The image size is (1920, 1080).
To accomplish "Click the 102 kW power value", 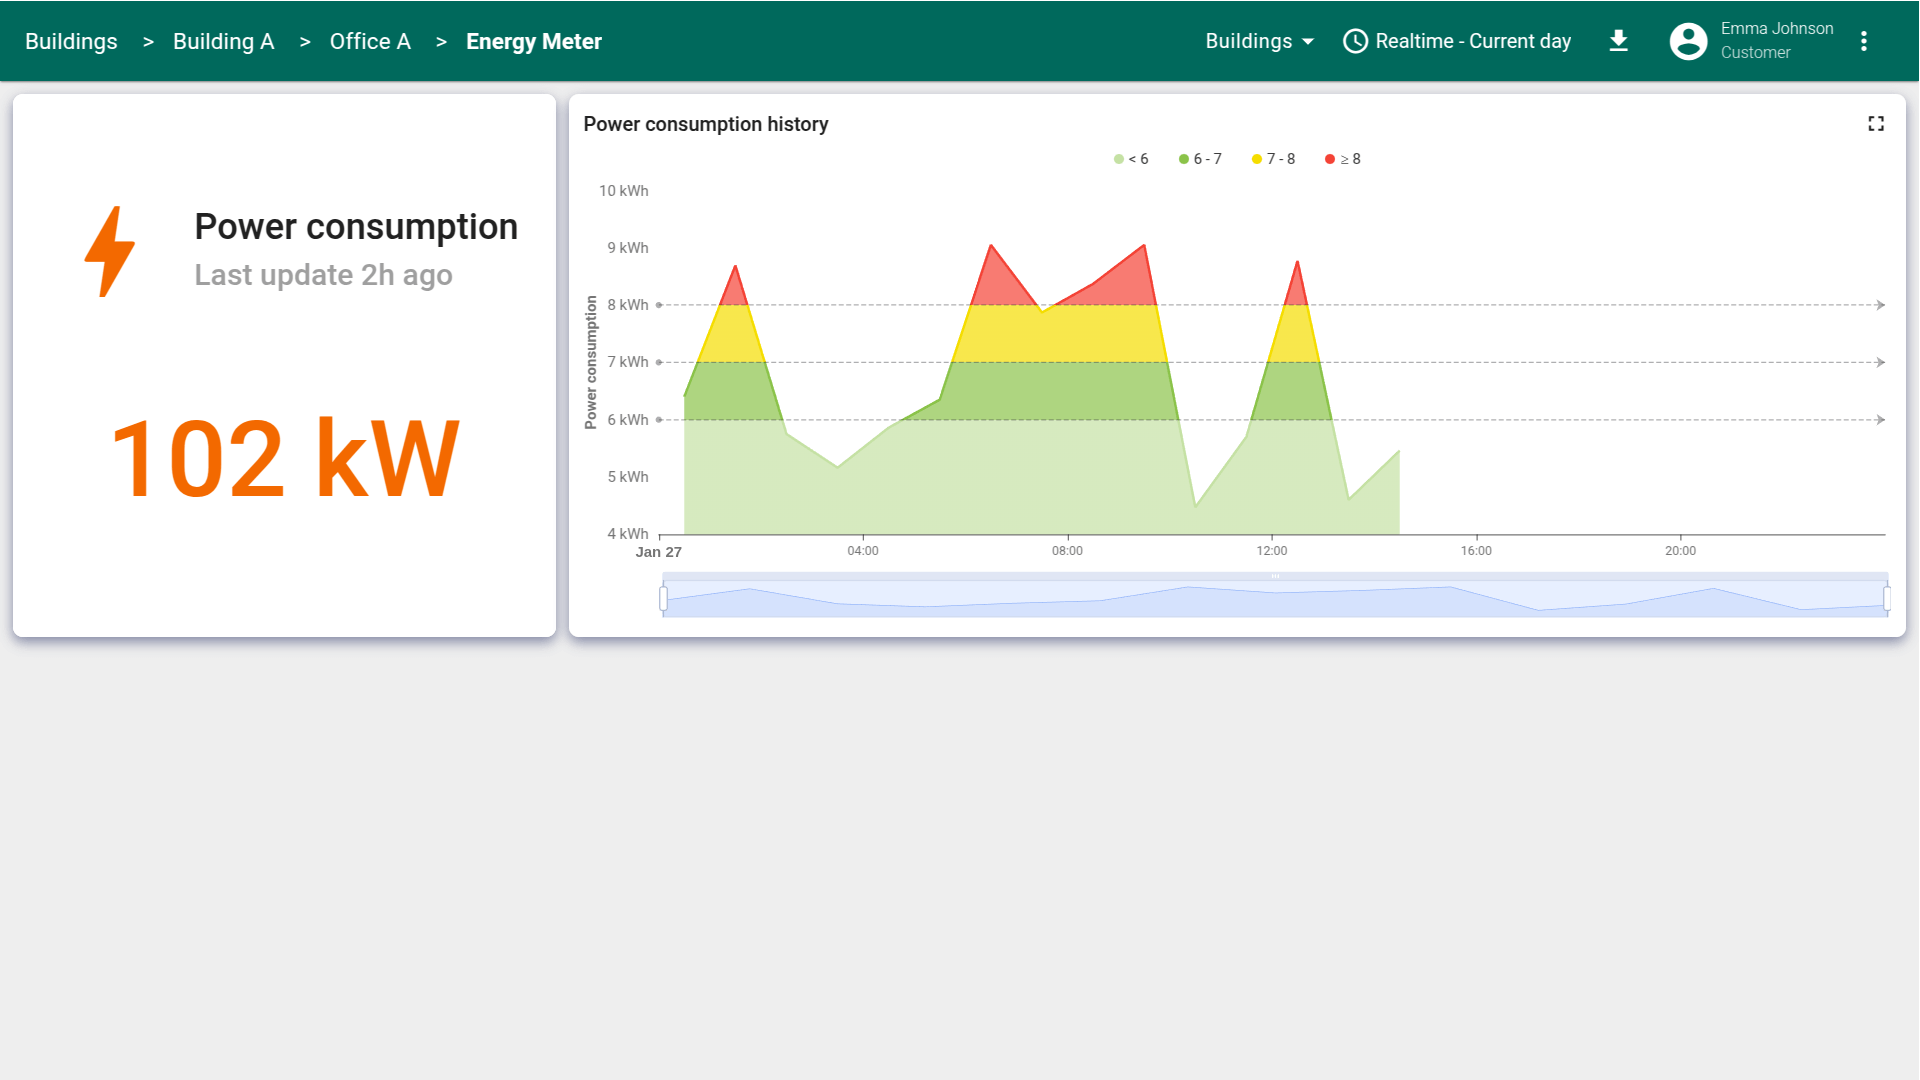I will [x=285, y=459].
